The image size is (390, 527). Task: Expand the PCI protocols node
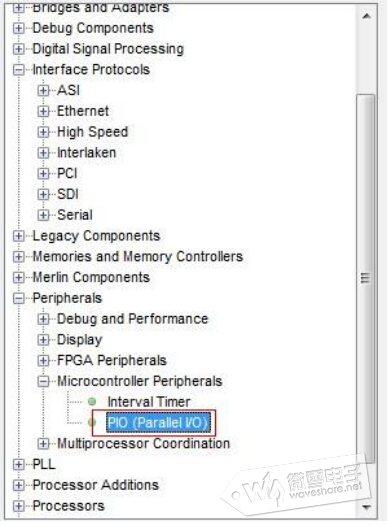(43, 173)
